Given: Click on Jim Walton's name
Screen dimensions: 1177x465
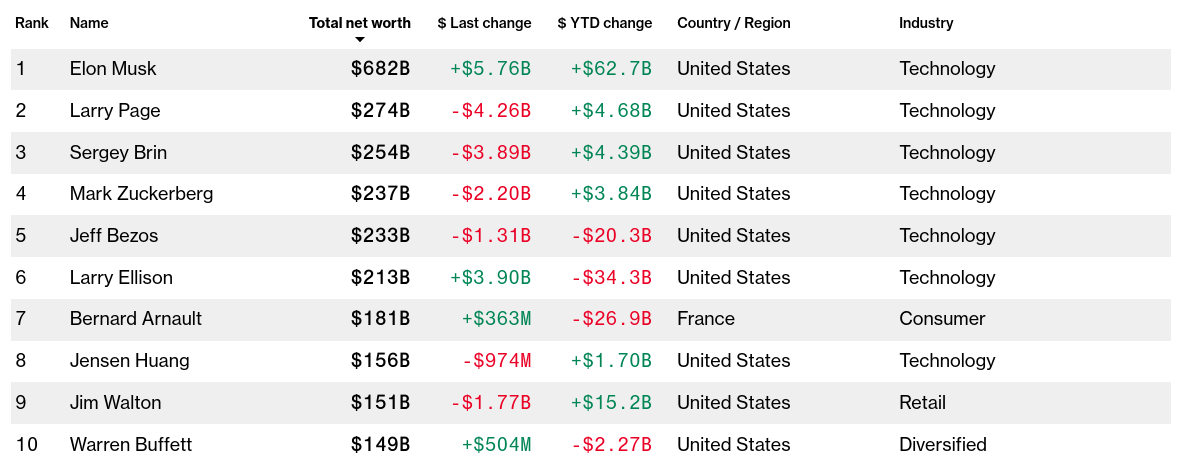Looking at the screenshot, I should pyautogui.click(x=115, y=403).
